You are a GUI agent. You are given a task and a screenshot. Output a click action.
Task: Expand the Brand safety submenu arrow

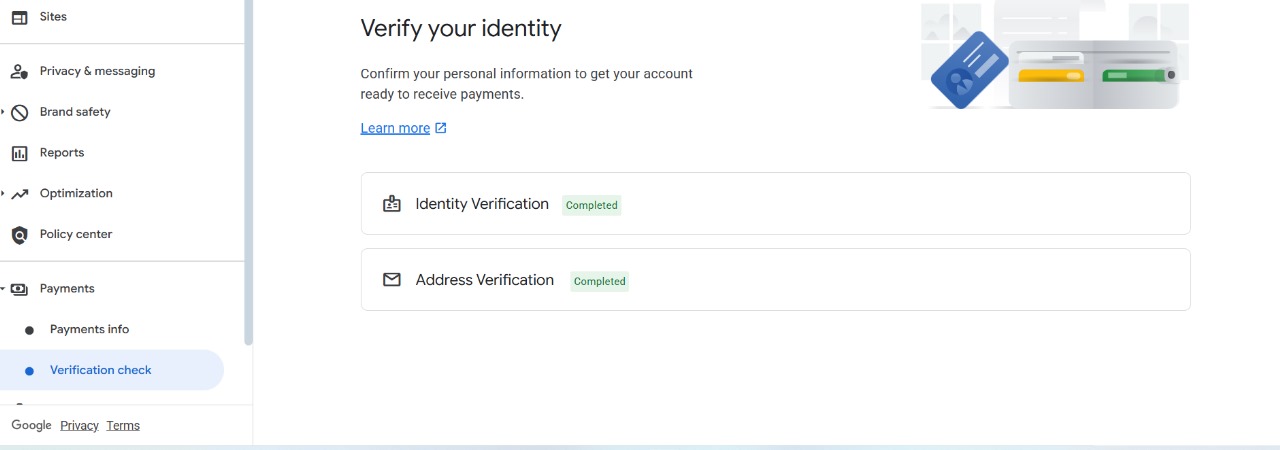(3, 112)
